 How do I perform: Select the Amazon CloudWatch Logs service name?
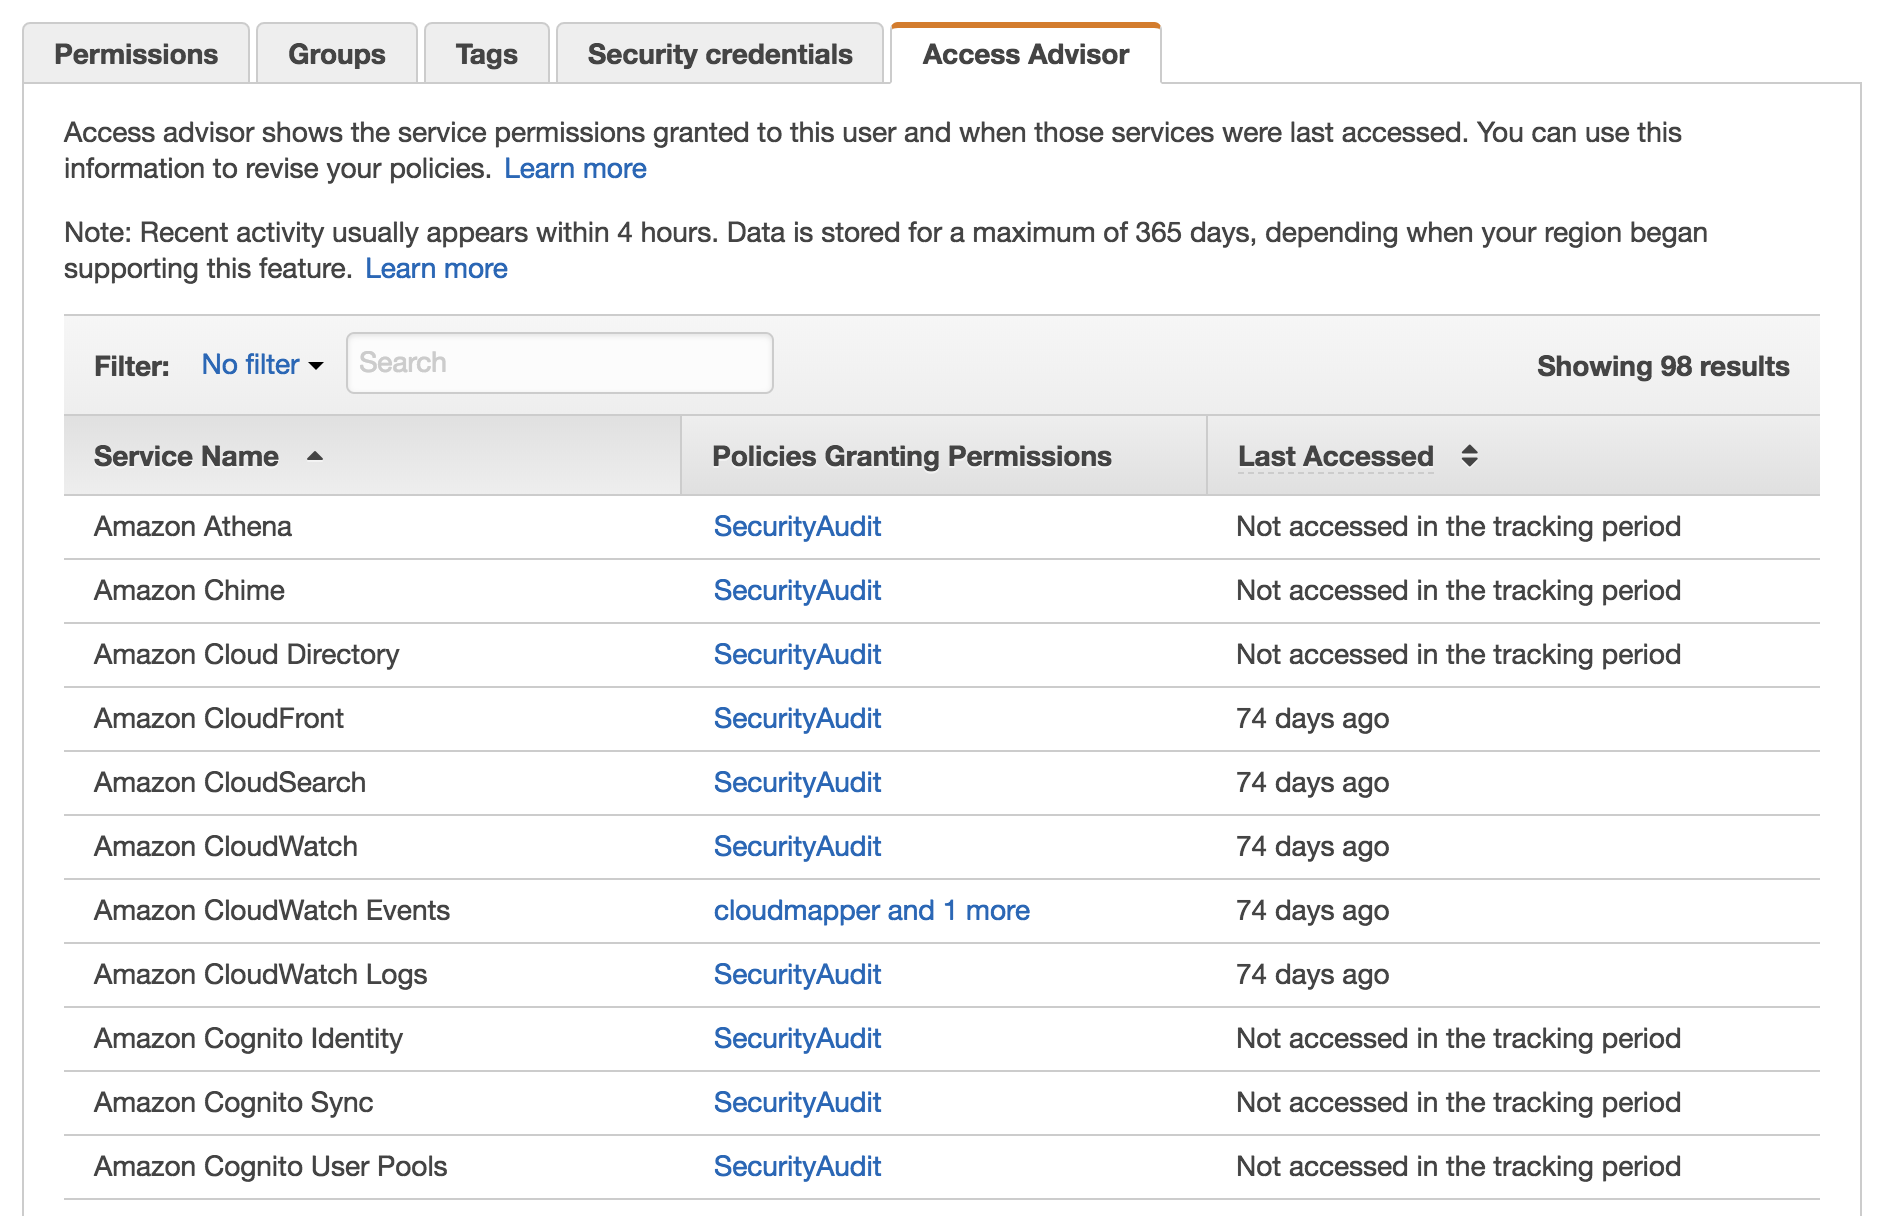[x=261, y=975]
